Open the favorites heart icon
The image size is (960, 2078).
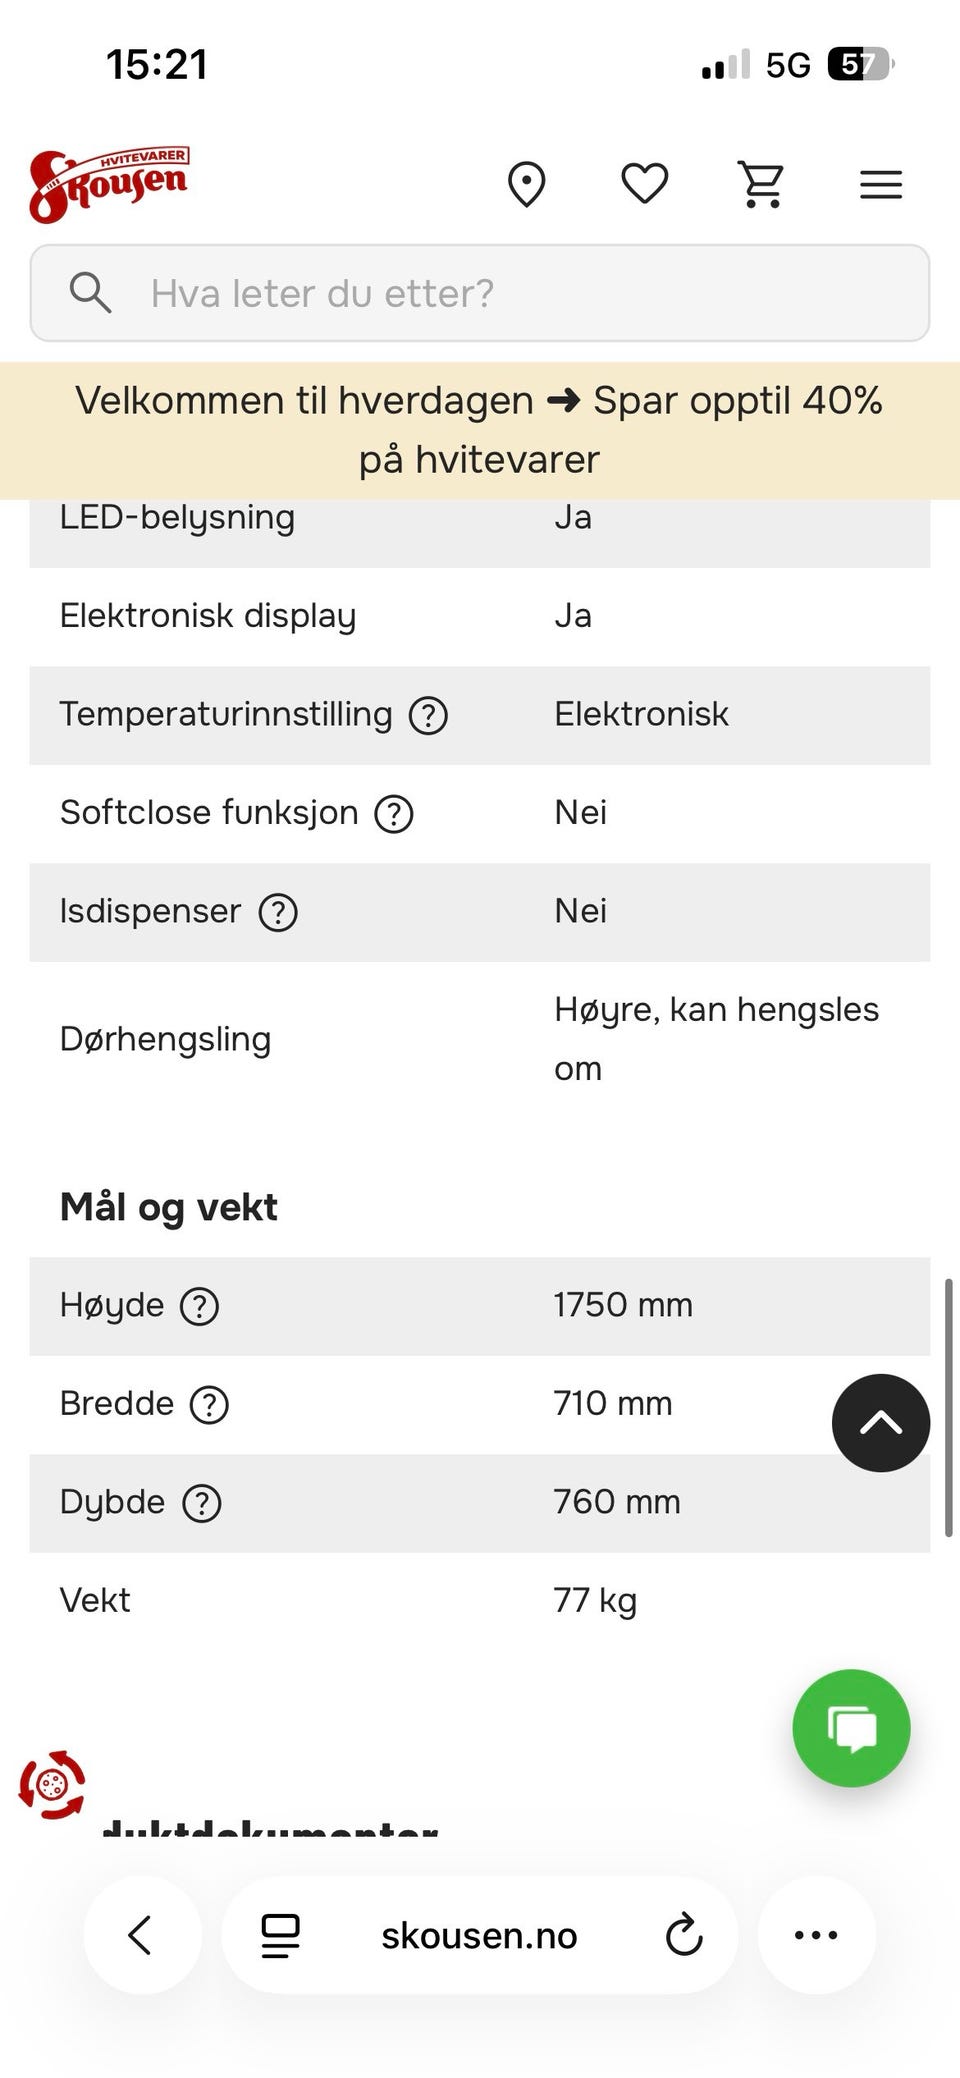tap(645, 184)
